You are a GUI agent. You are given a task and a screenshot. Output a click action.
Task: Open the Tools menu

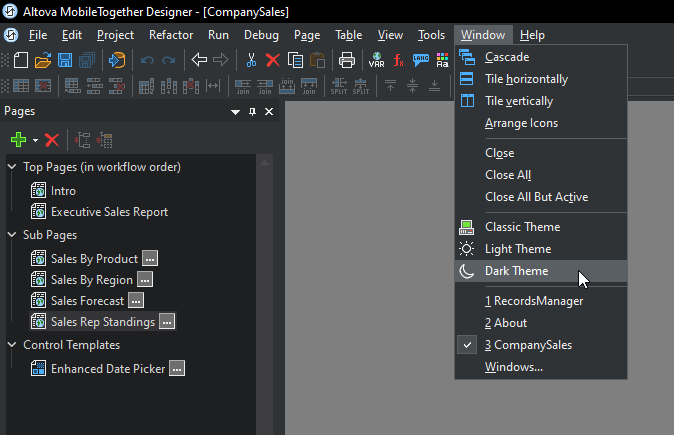(x=431, y=35)
